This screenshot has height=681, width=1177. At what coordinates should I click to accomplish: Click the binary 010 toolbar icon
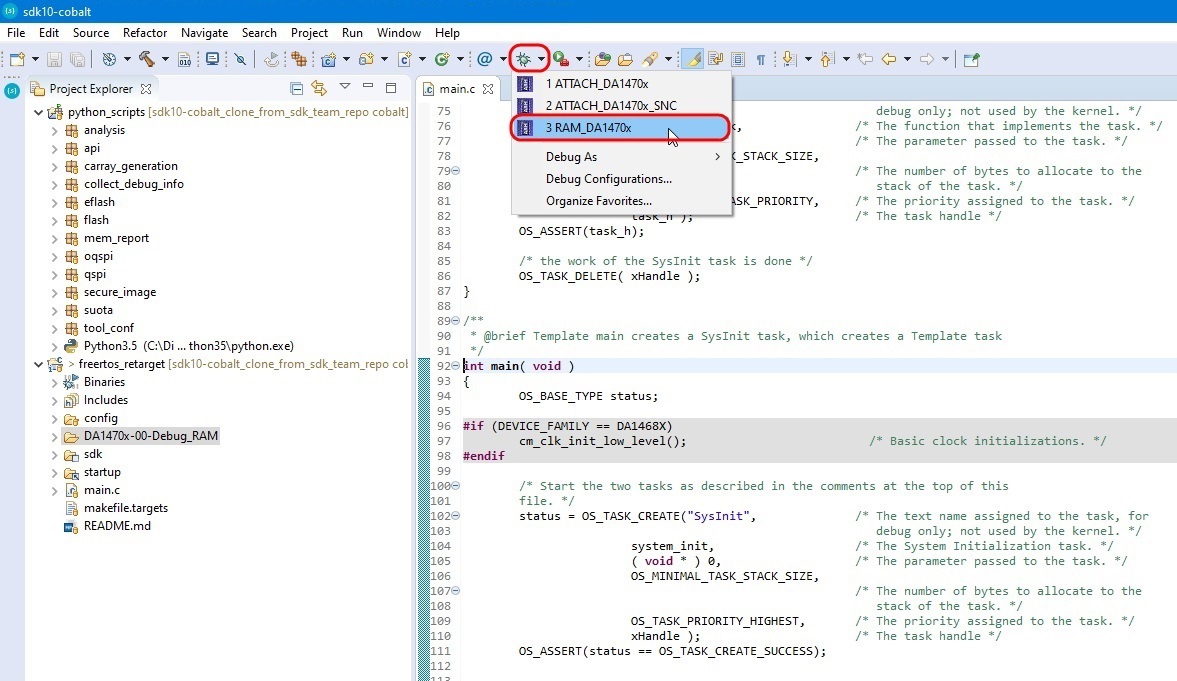click(185, 59)
